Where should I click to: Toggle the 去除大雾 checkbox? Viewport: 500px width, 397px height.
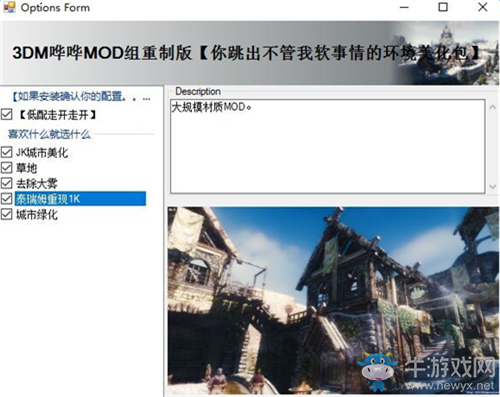7,183
